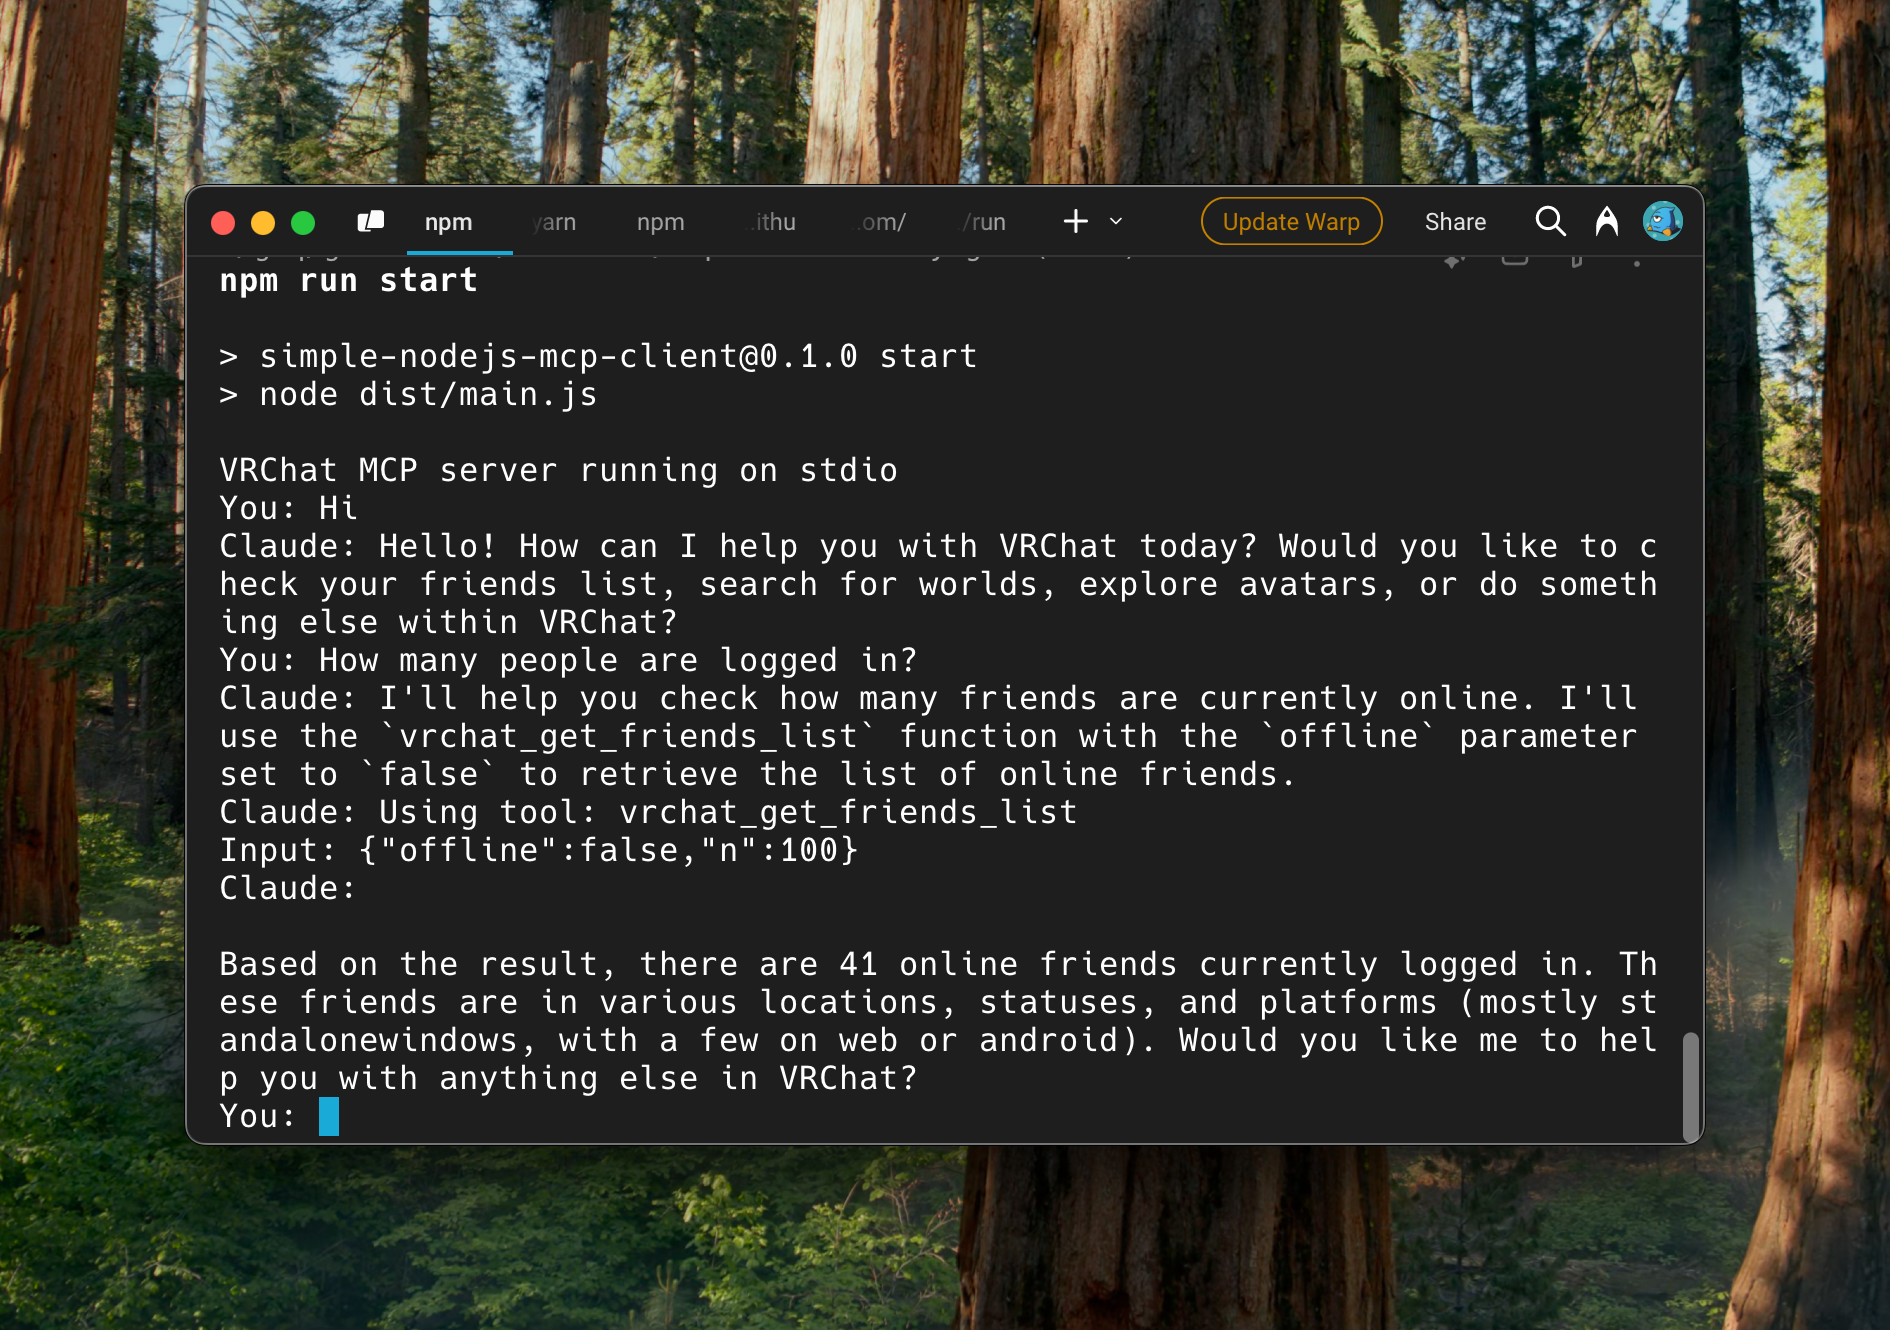Select the second npm tab
The image size is (1890, 1330).
tap(660, 222)
